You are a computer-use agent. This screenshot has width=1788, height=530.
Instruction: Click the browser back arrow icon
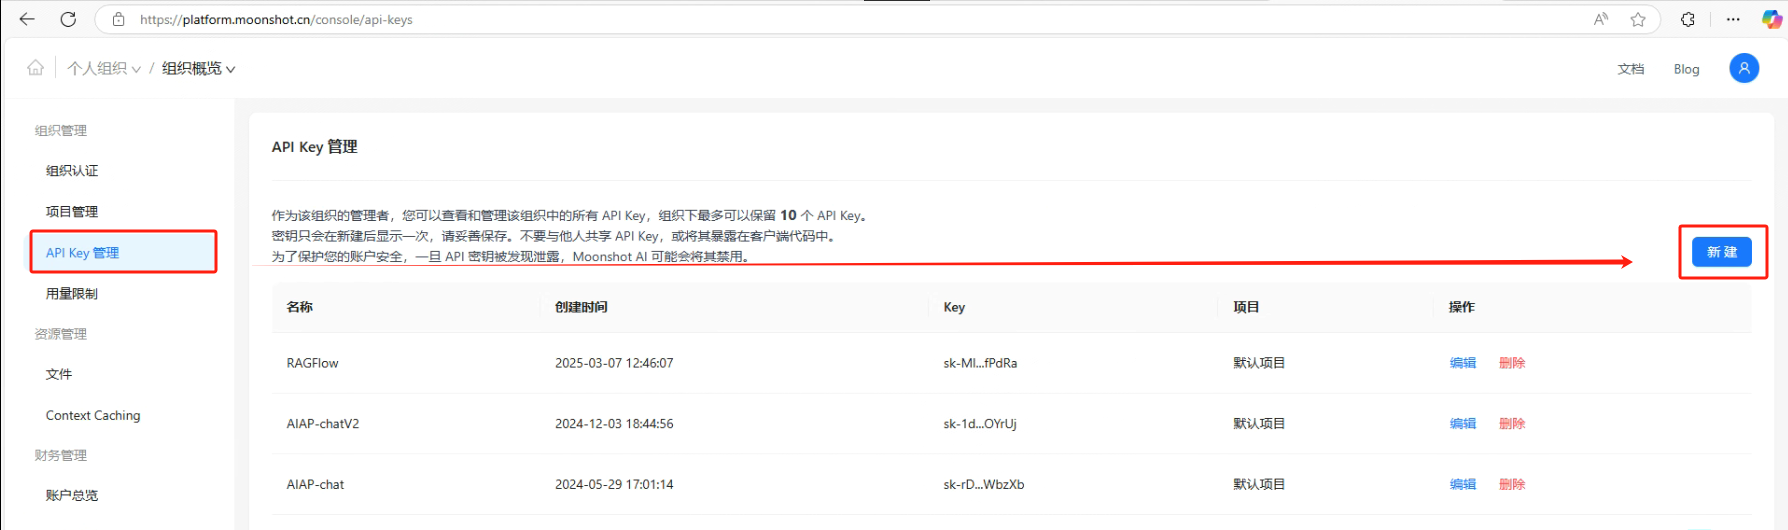pyautogui.click(x=27, y=19)
